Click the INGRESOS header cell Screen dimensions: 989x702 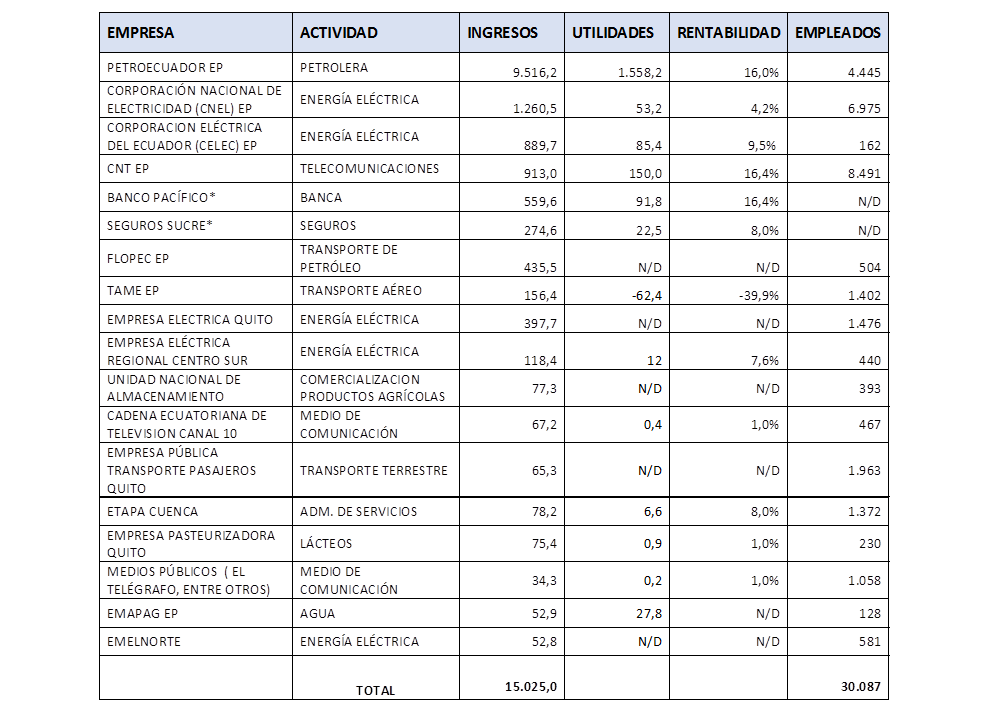tap(511, 33)
